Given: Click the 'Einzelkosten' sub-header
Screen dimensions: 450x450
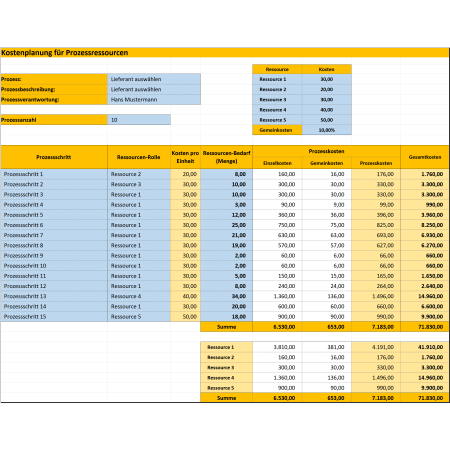Looking at the screenshot, I should click(x=277, y=163).
